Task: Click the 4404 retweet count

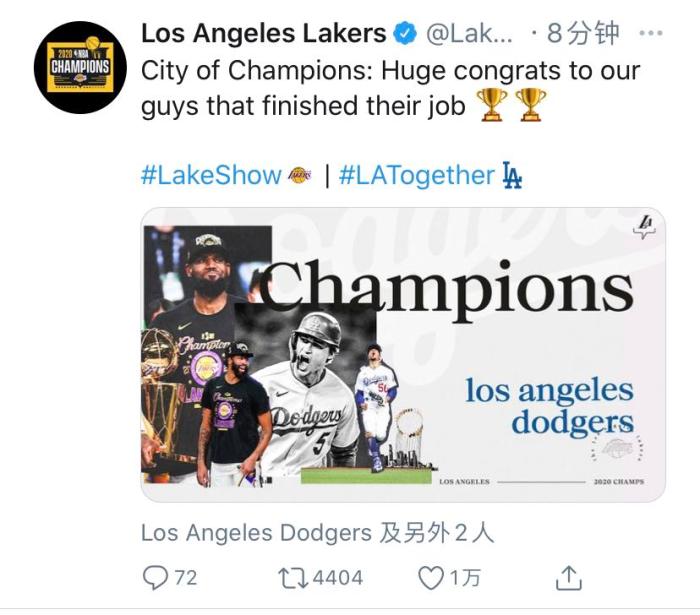Action: coord(337,577)
